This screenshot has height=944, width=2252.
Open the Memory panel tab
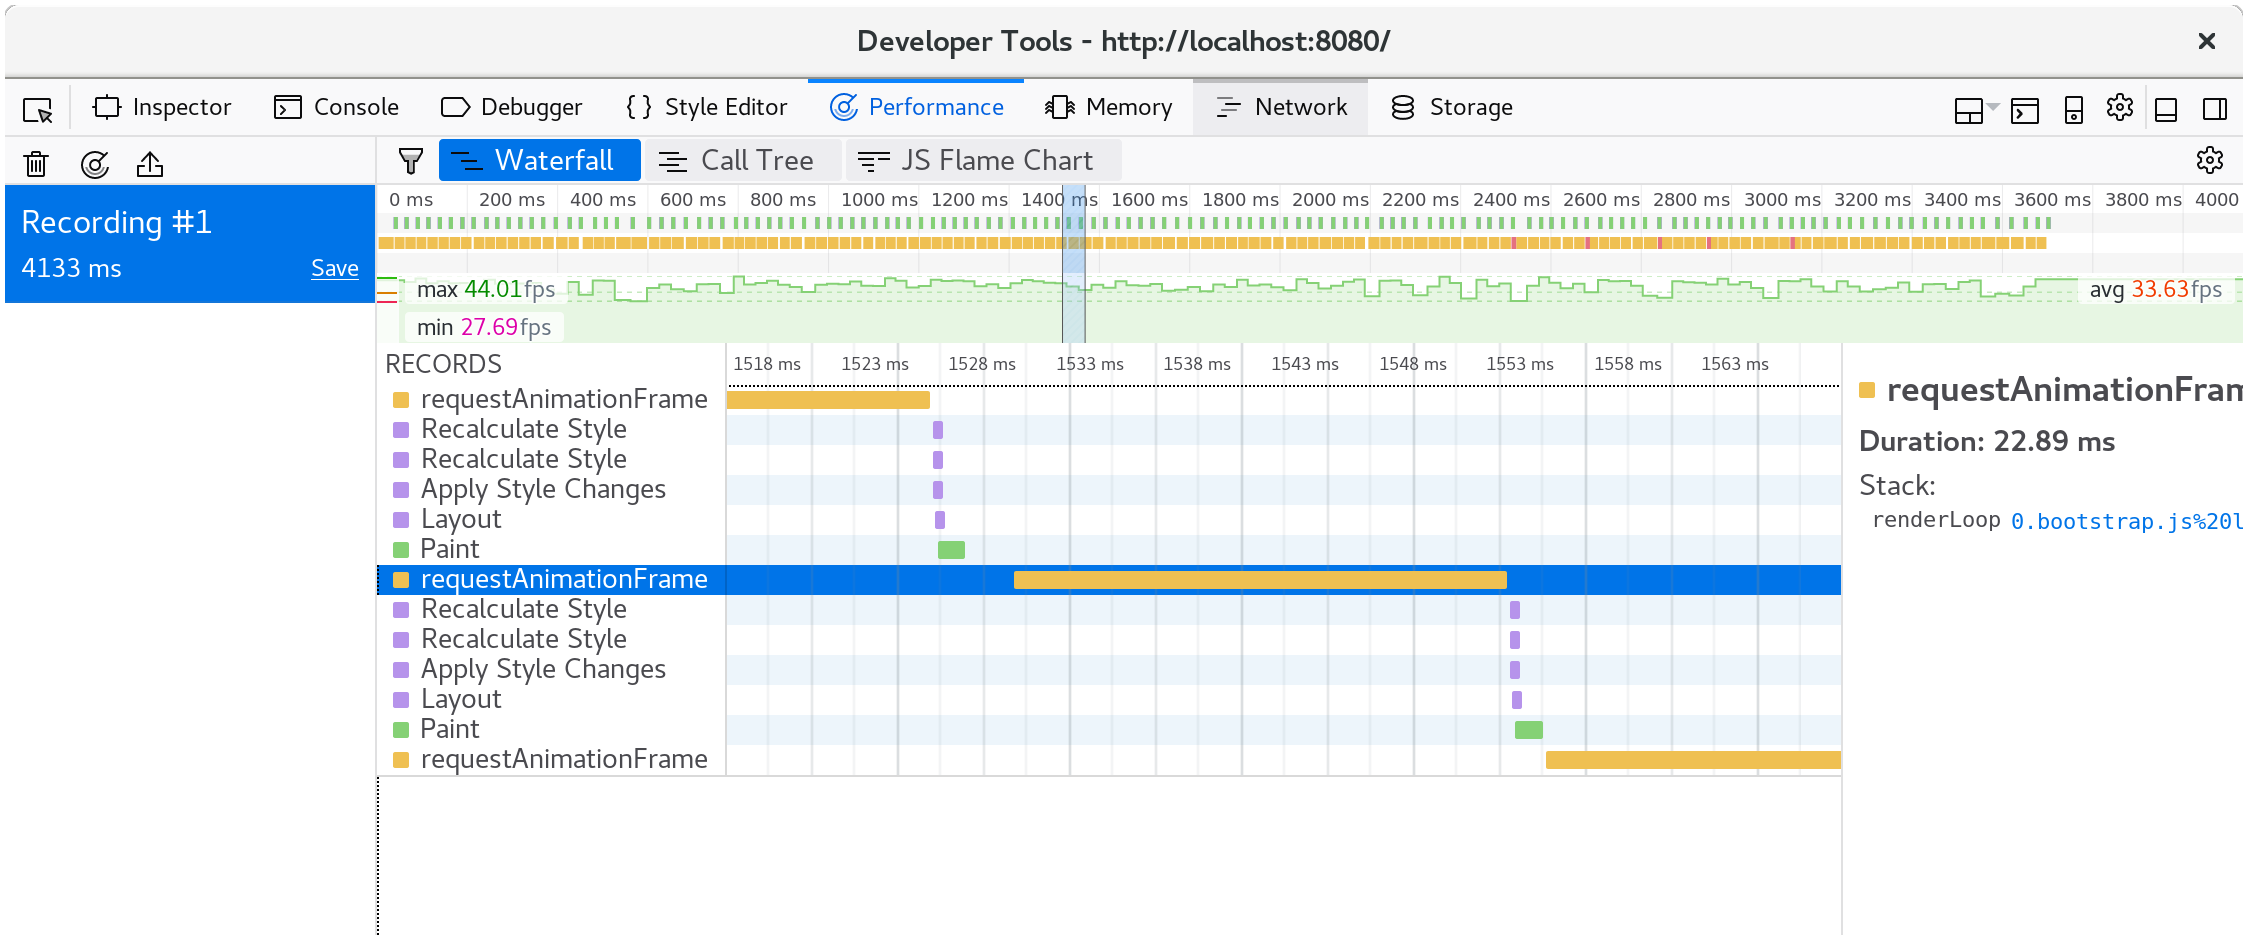click(1109, 107)
